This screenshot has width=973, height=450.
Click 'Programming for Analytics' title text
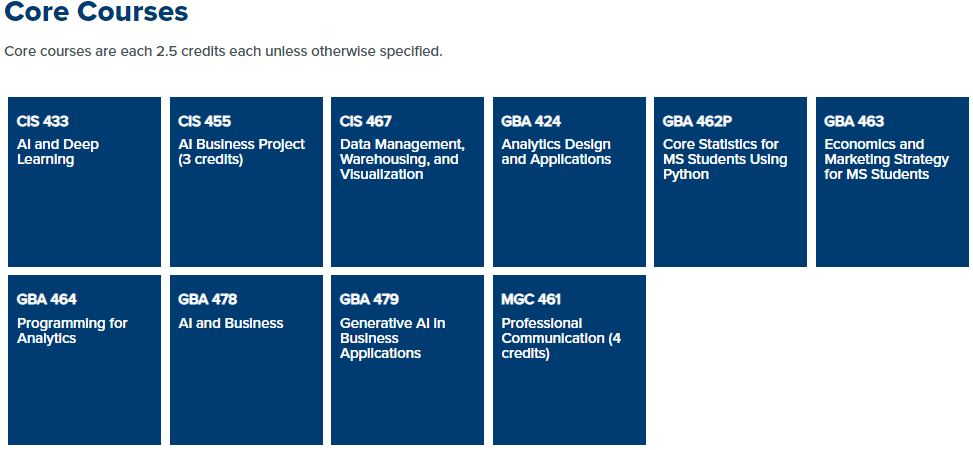(72, 331)
